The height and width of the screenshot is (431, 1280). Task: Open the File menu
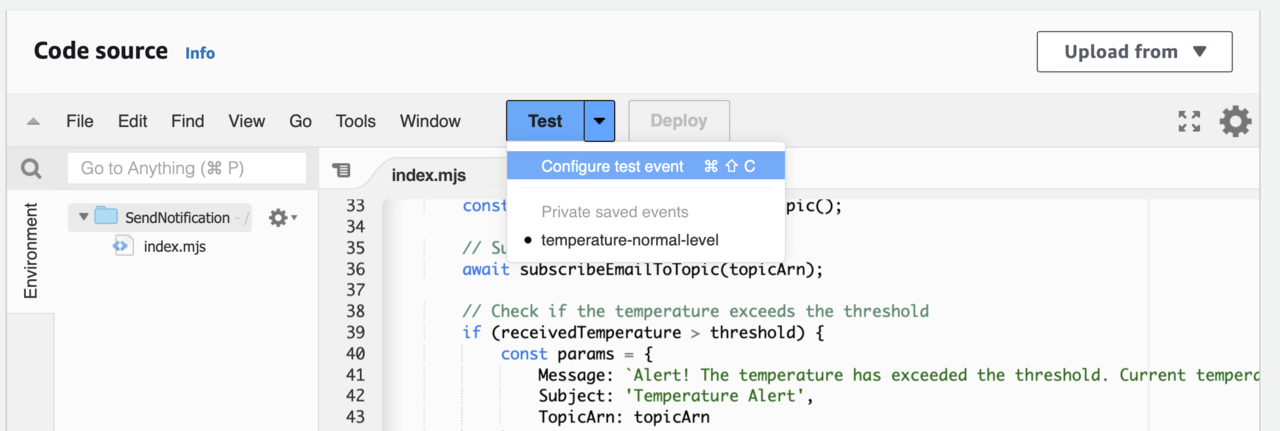[80, 121]
